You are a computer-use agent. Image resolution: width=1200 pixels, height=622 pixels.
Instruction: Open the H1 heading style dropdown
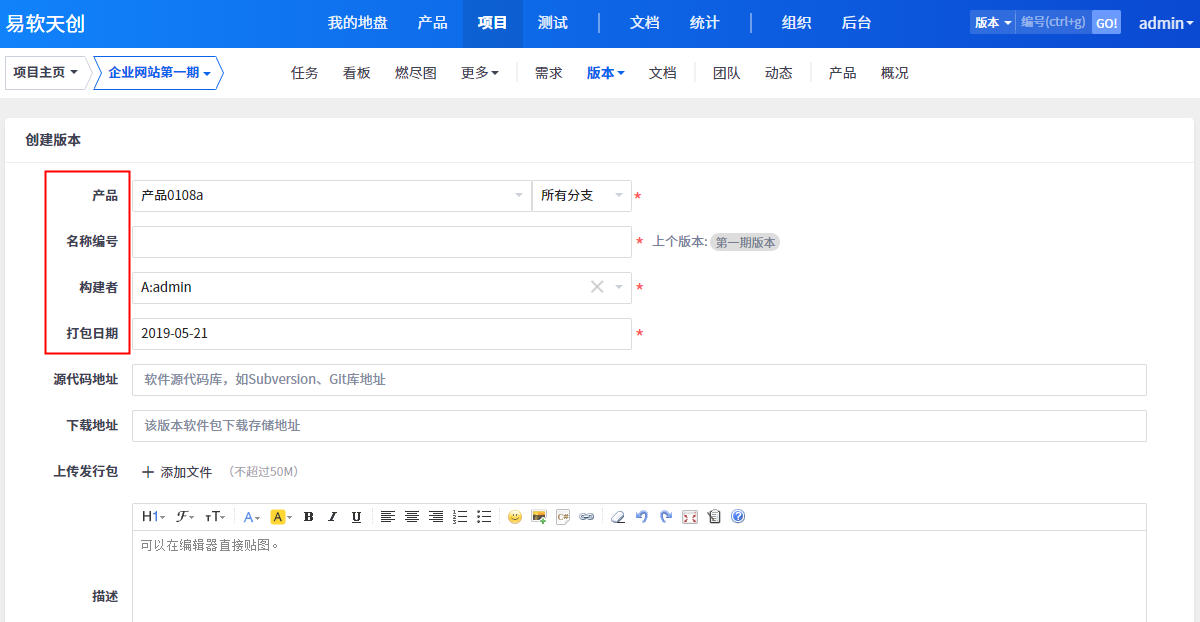point(152,517)
